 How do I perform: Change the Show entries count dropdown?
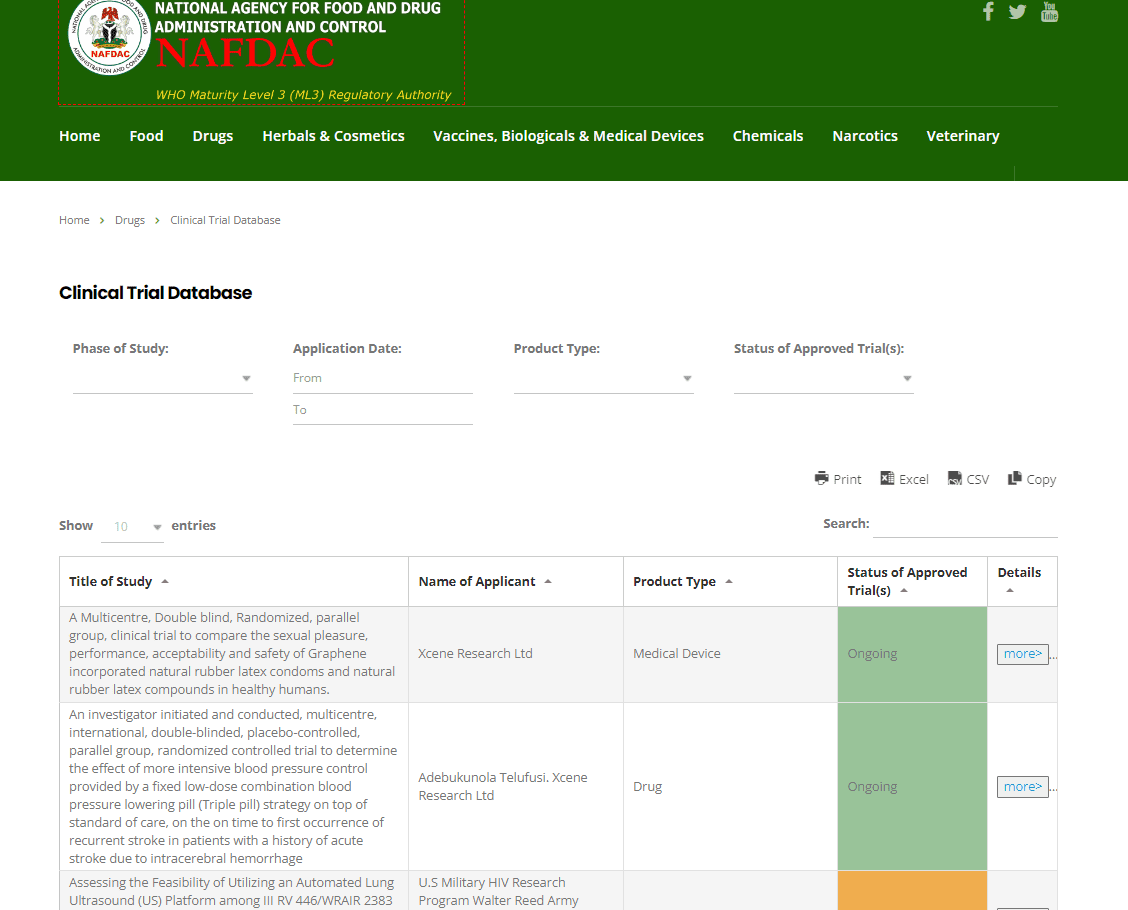[x=132, y=527]
